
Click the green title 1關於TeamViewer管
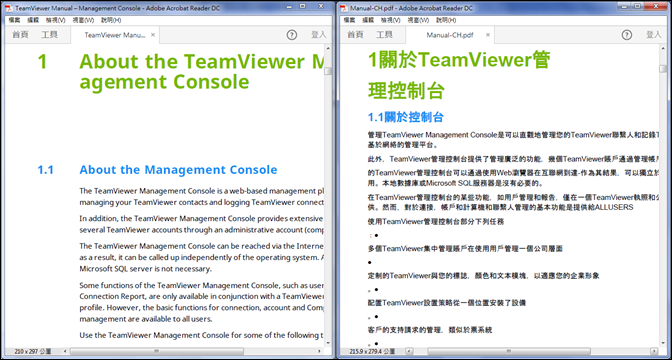click(x=459, y=60)
